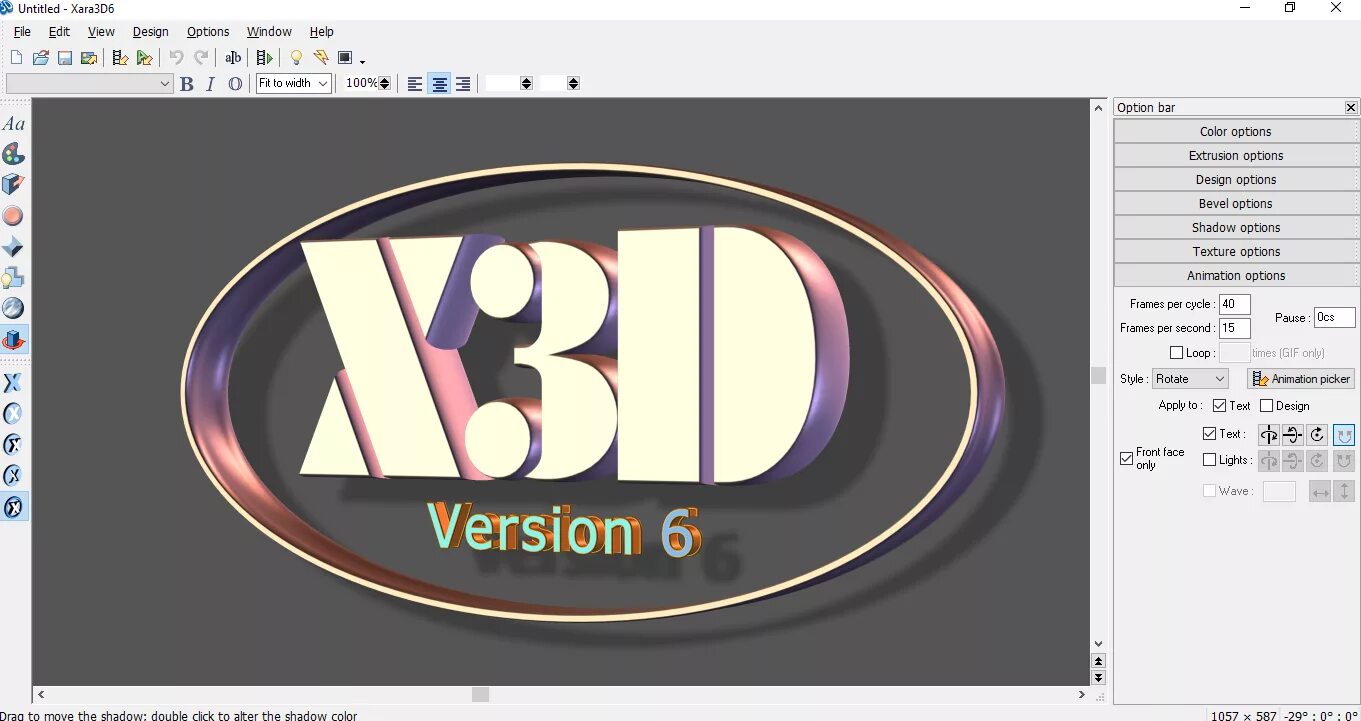Click the Bevel options diamond icon
The image size is (1361, 721).
coord(13,247)
